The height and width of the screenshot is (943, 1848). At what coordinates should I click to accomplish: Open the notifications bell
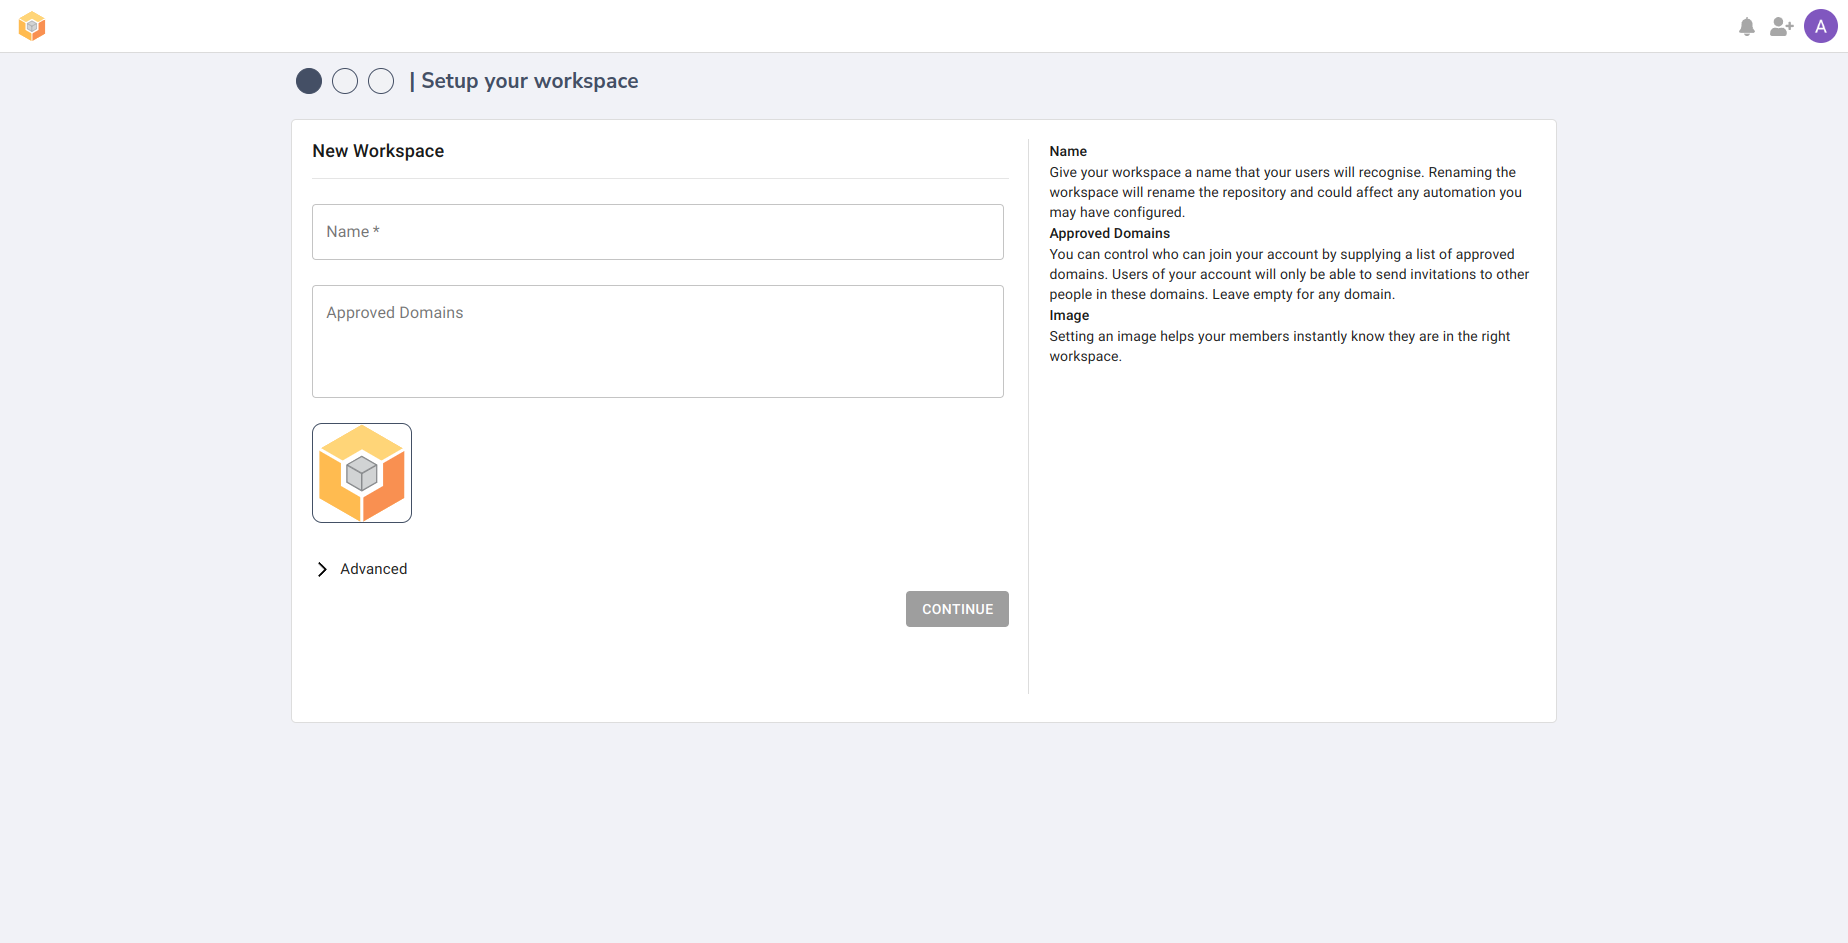pos(1746,27)
